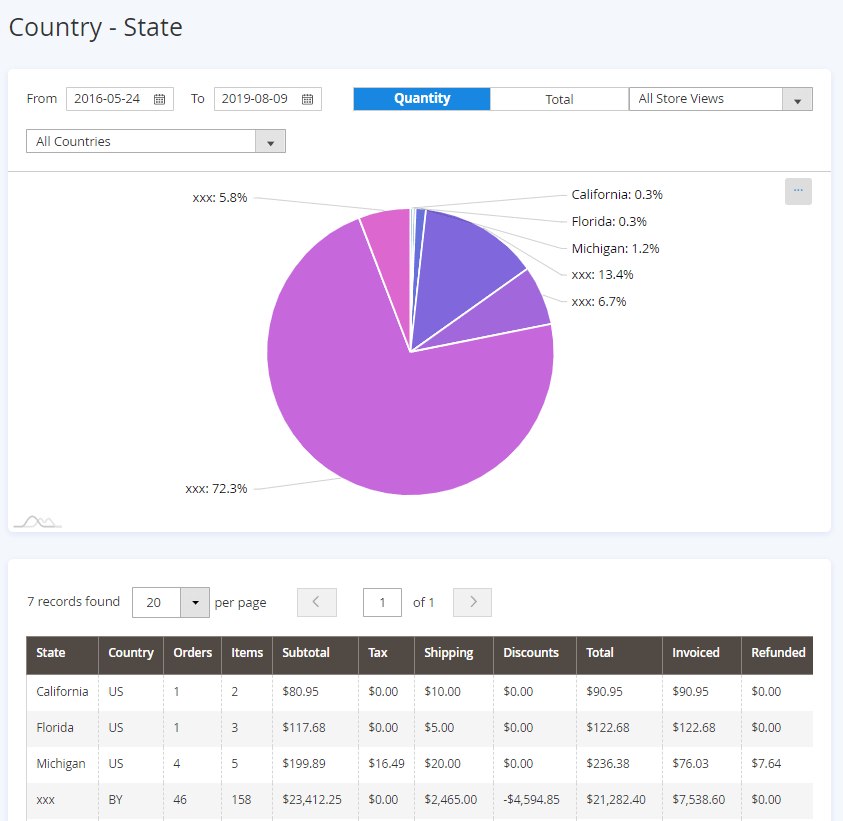Switch chart to Quantity view

click(422, 99)
